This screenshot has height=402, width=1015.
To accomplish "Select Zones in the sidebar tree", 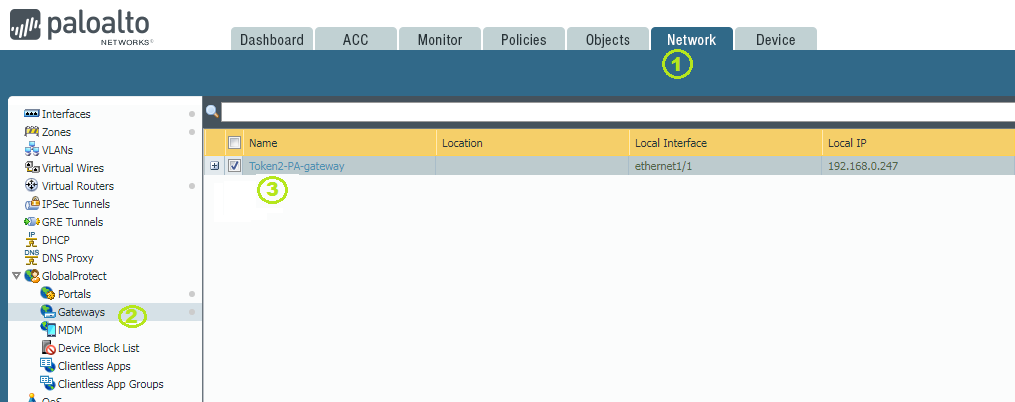I will tap(56, 132).
